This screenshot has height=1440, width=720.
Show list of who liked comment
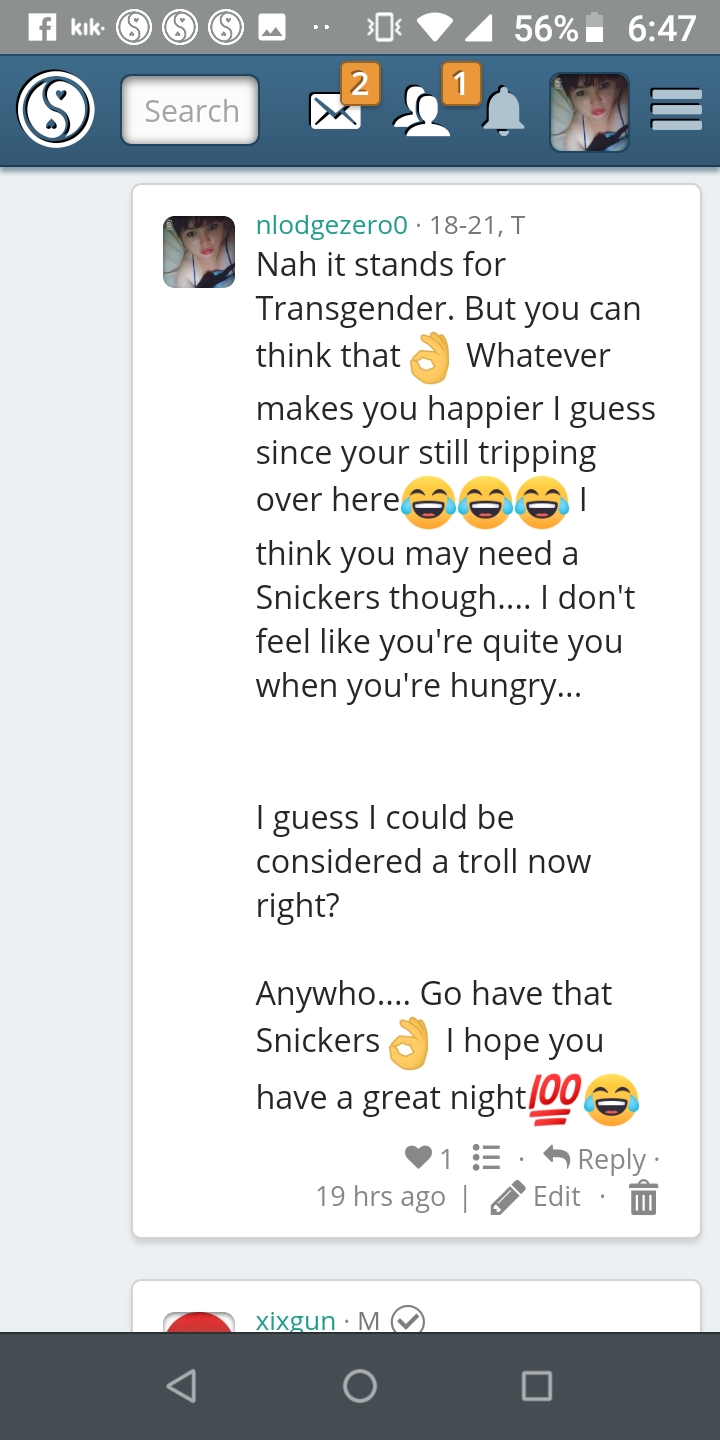coord(486,1158)
